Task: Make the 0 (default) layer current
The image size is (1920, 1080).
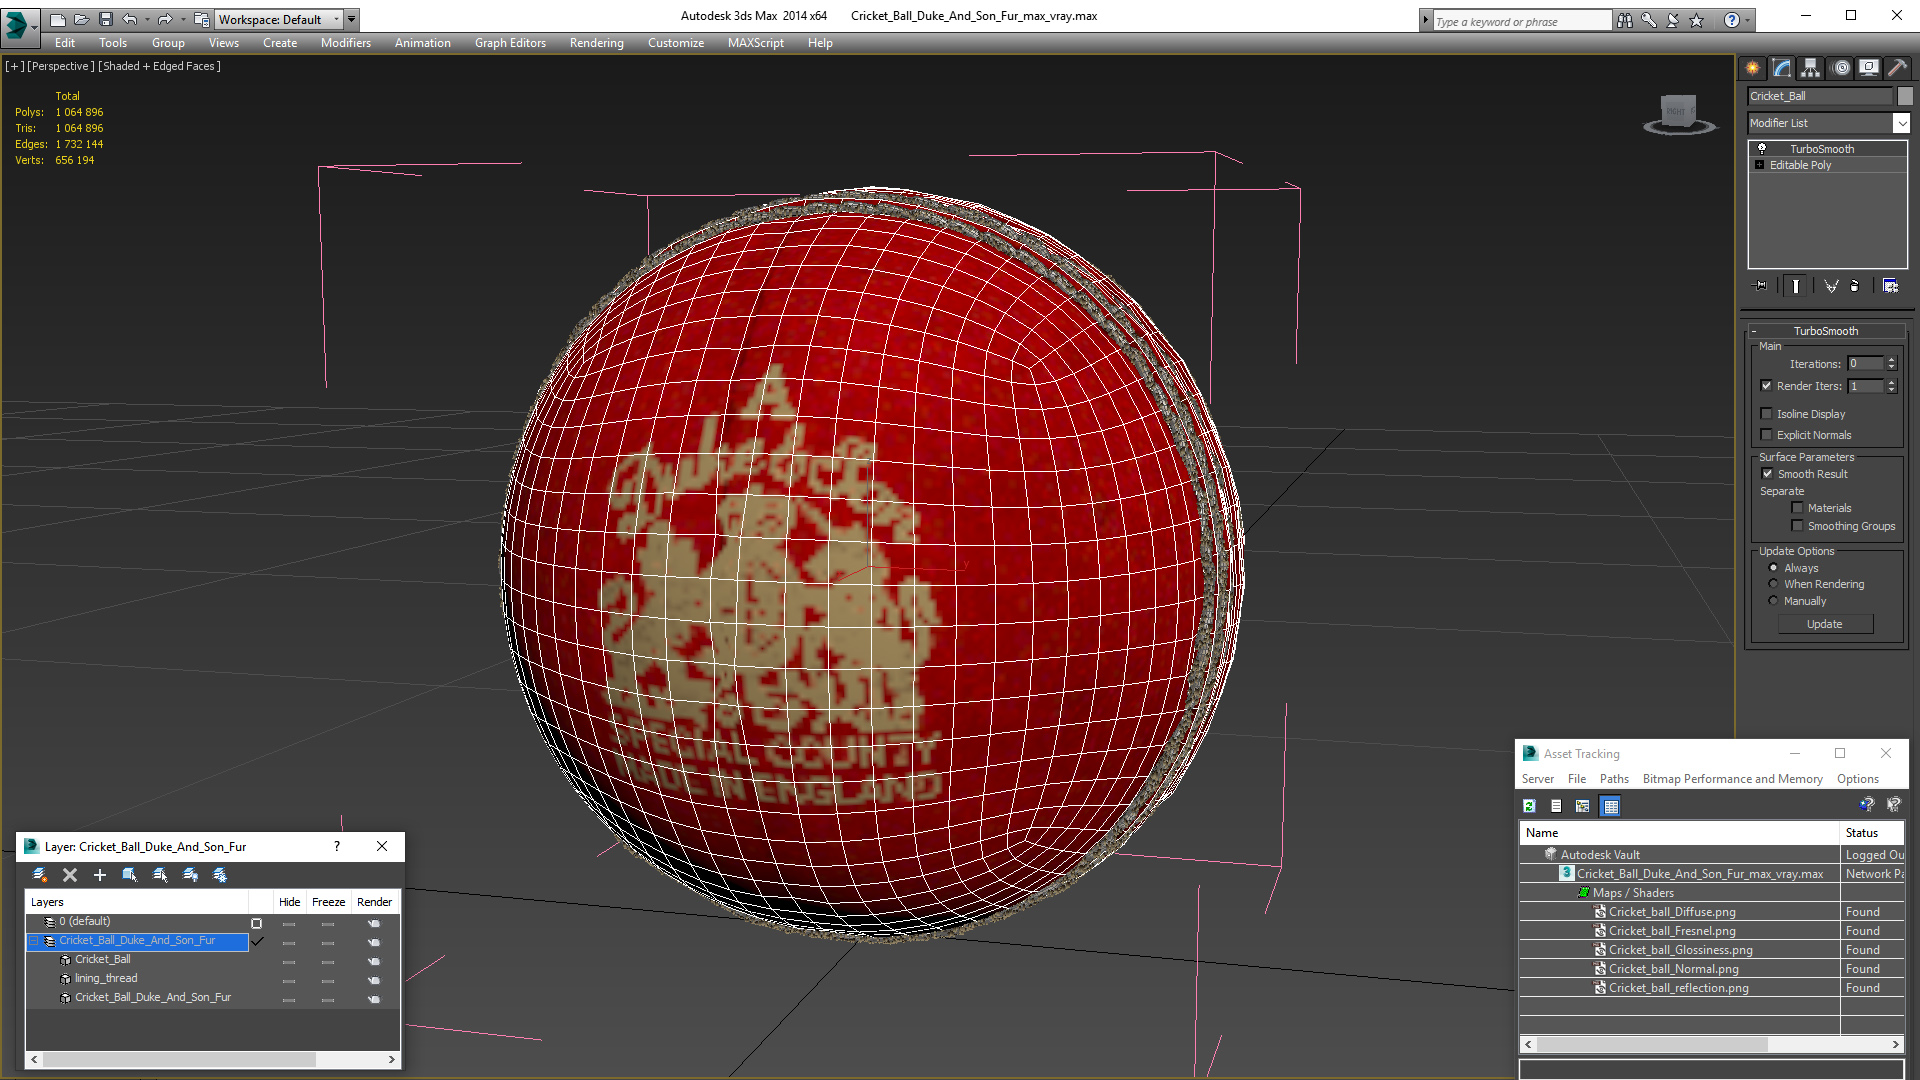Action: point(257,923)
